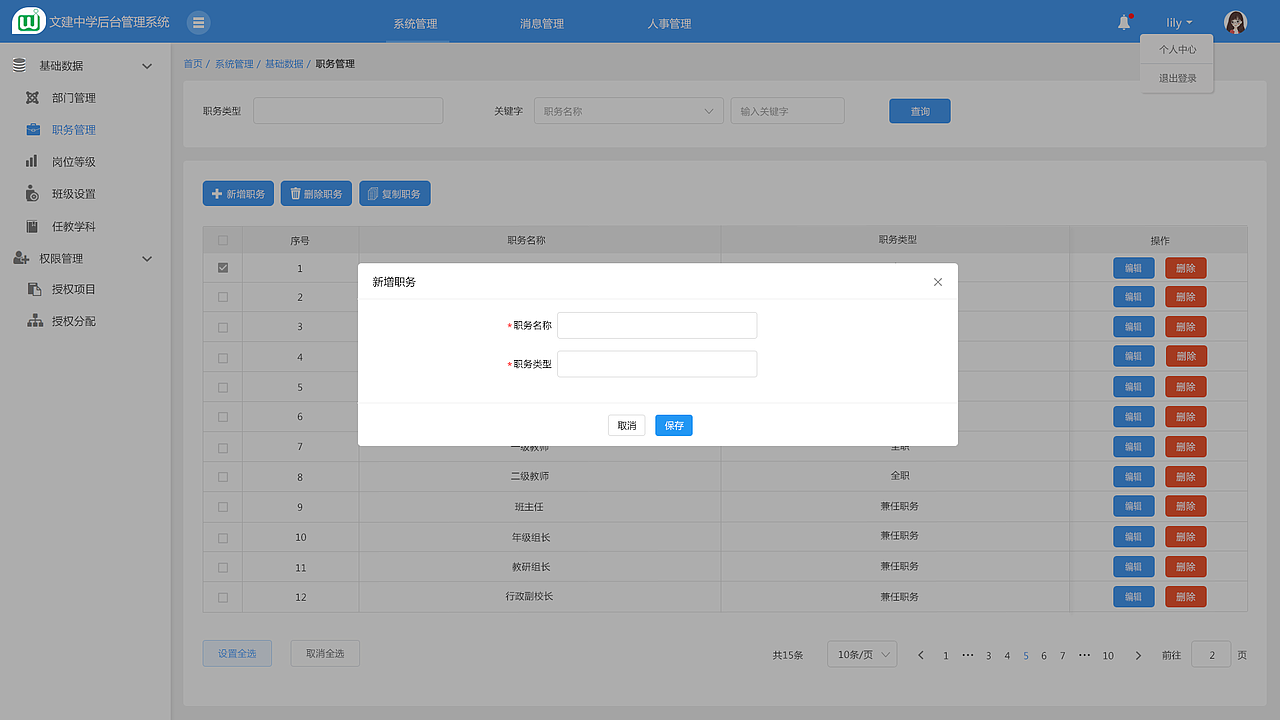Collapse the 基础数据 sidebar group
Image resolution: width=1280 pixels, height=720 pixels.
[x=146, y=64]
